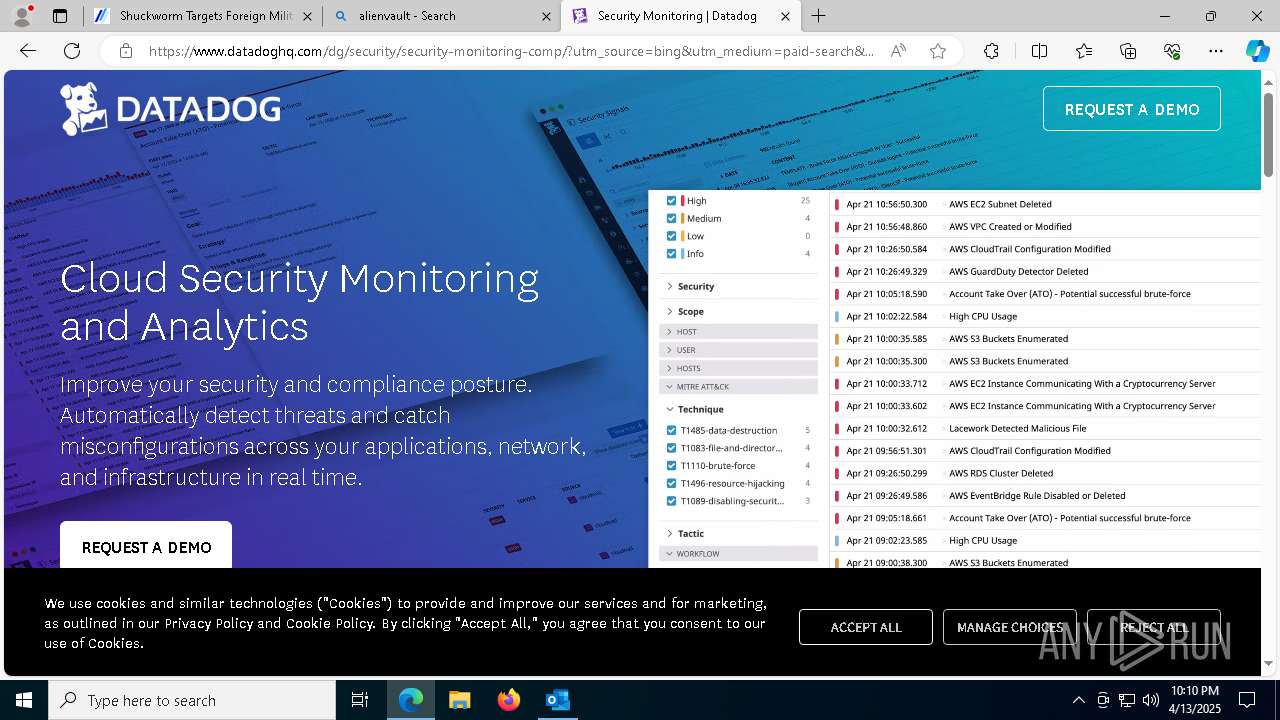Open the Cookie Policy link
The width and height of the screenshot is (1280, 720).
click(x=330, y=623)
